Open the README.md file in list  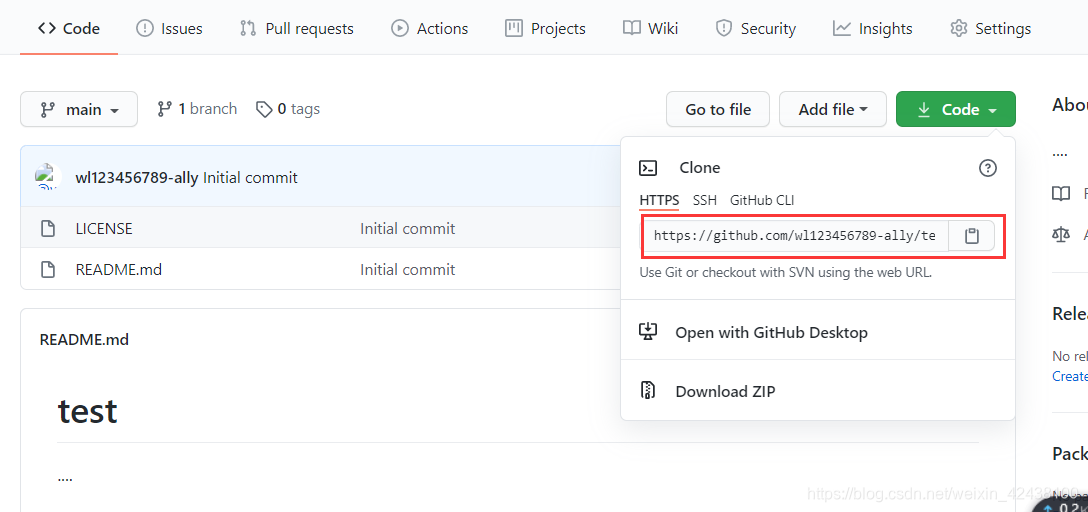click(119, 269)
